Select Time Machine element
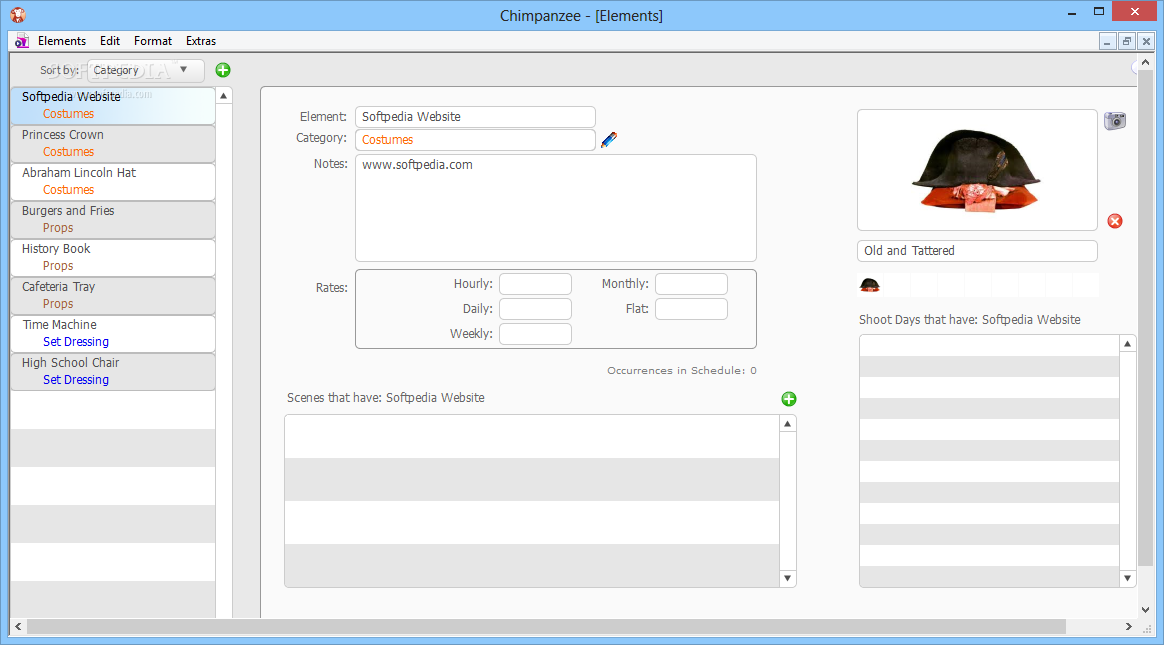This screenshot has height=645, width=1164. click(x=113, y=333)
